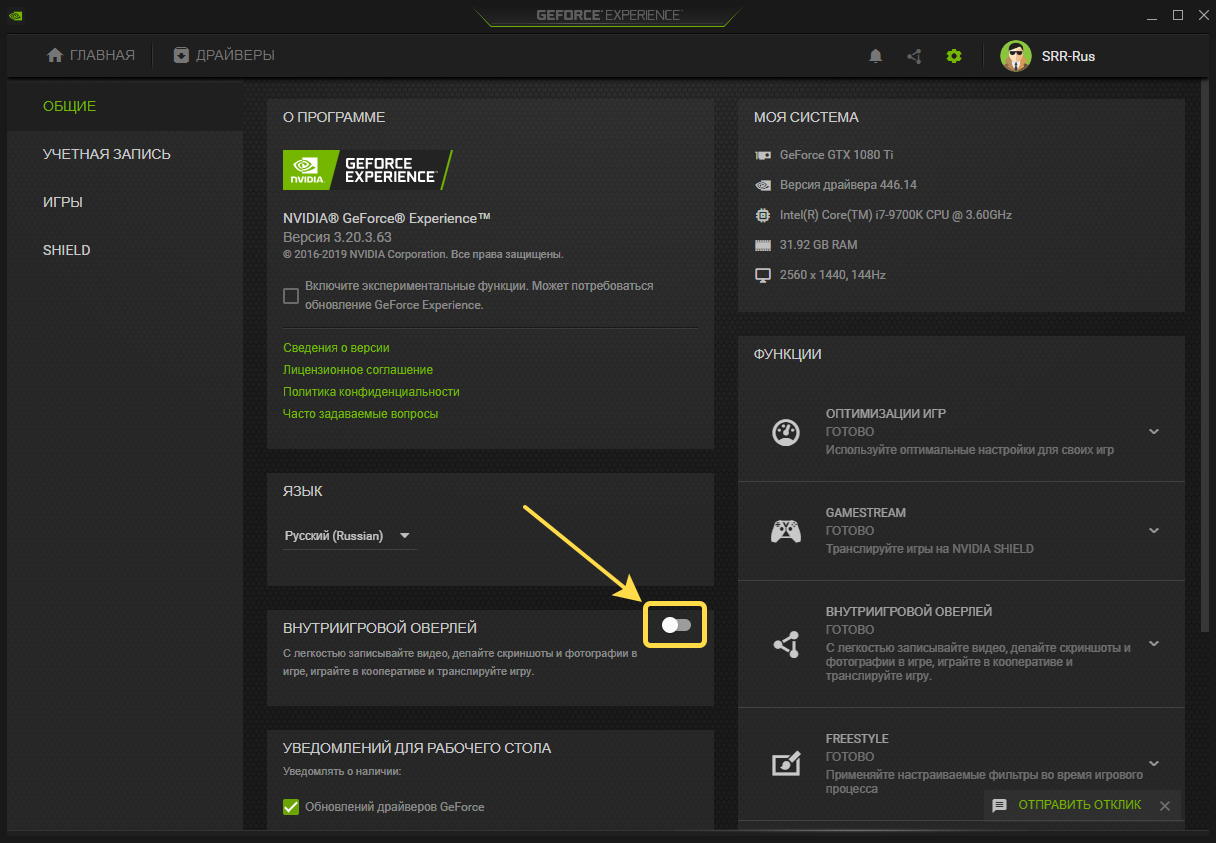Click the in-game overlay share icon in Functions

(x=786, y=644)
